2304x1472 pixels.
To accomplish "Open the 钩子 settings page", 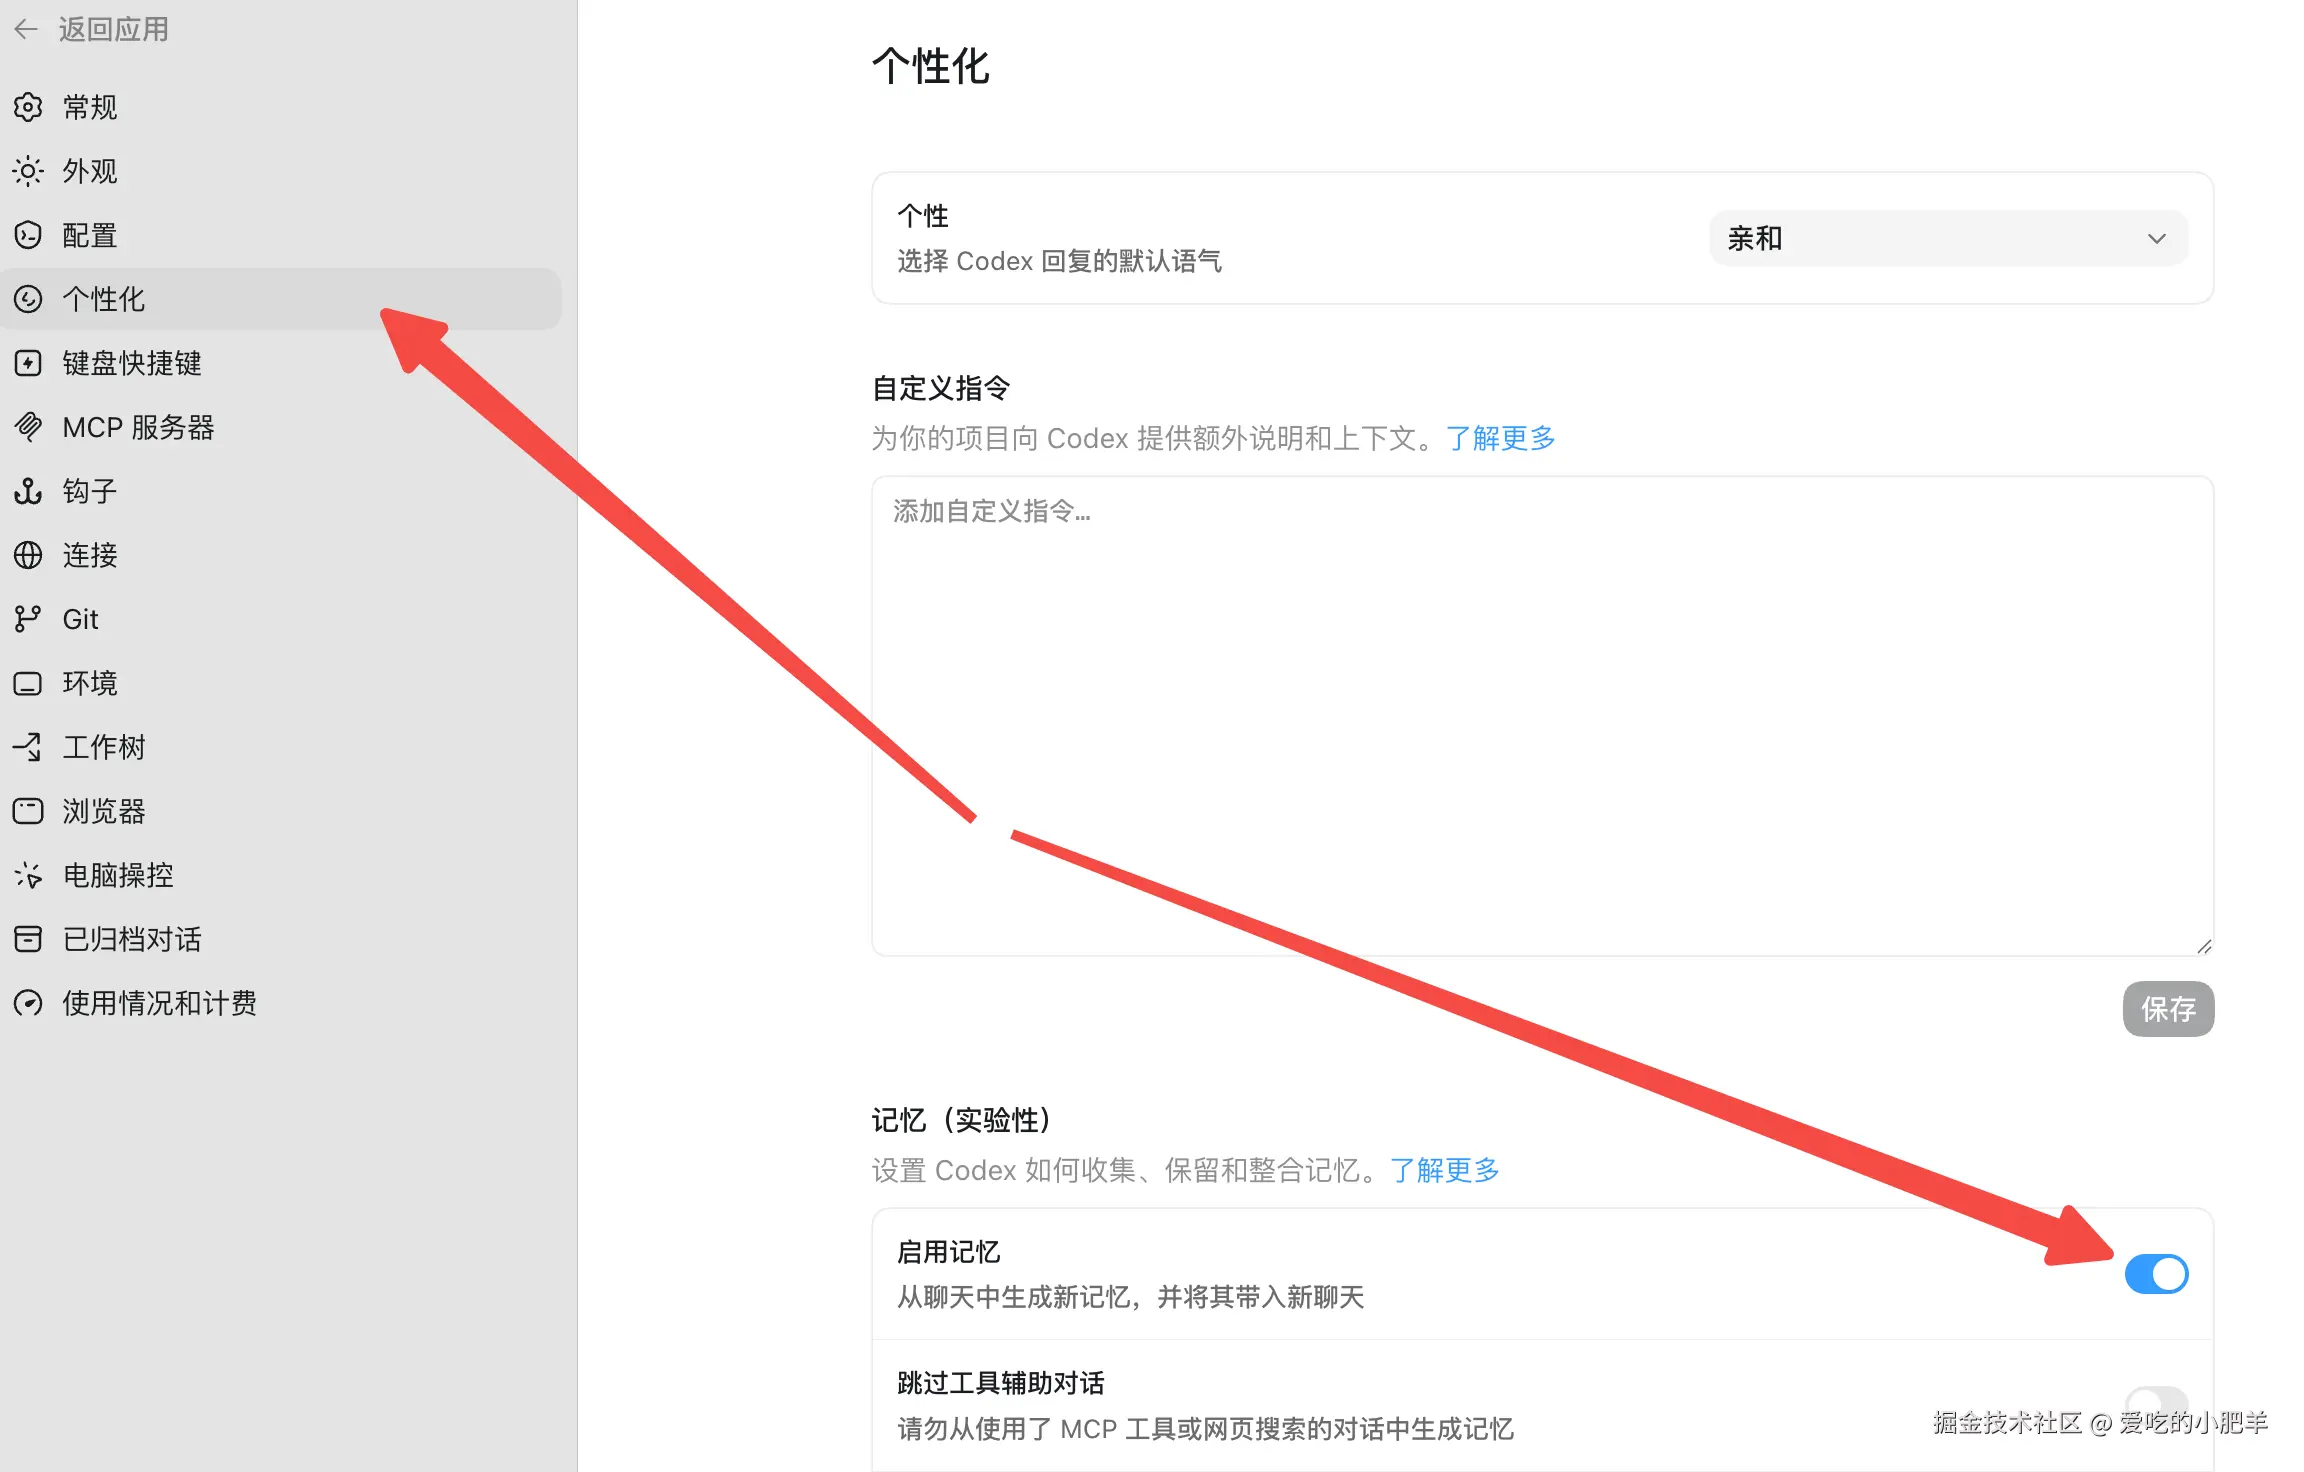I will click(281, 491).
